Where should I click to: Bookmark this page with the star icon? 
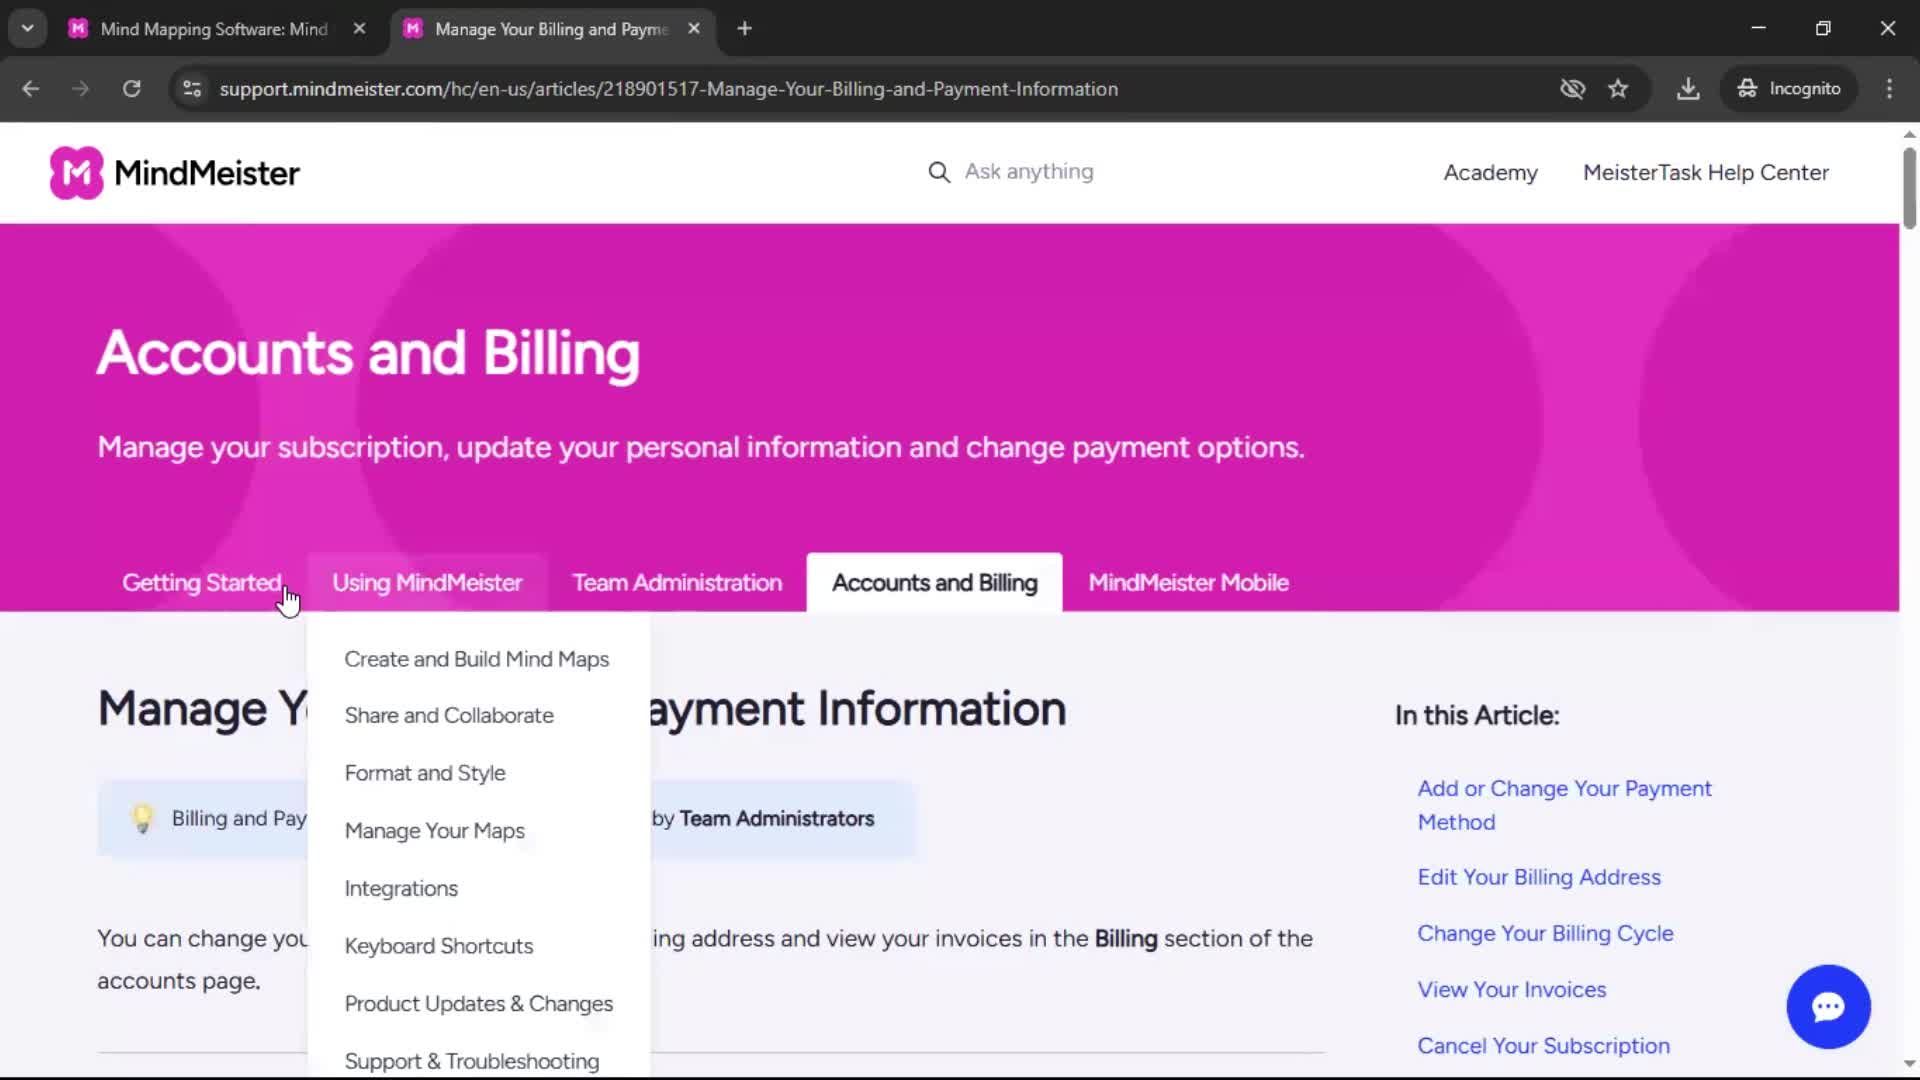click(1618, 89)
